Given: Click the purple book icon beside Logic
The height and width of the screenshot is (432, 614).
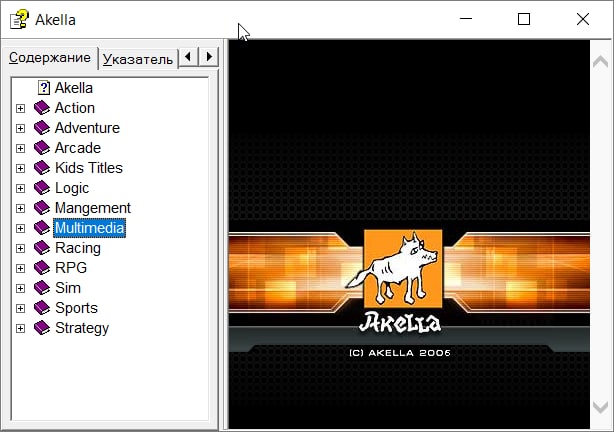Looking at the screenshot, I should pos(42,188).
